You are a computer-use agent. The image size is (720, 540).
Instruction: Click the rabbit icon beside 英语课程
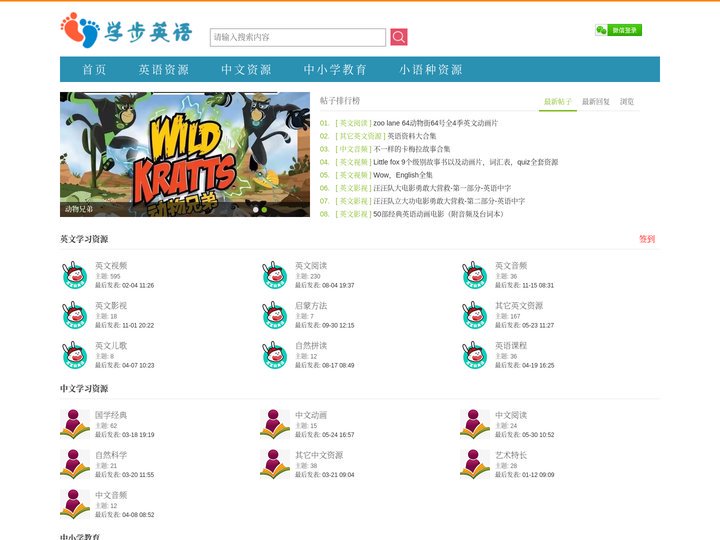point(474,355)
